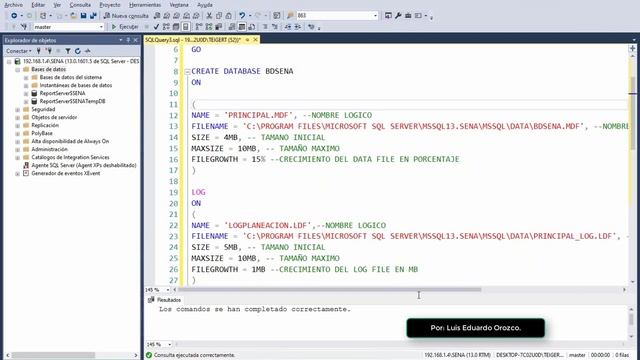Collapse the Bases de datos node
The height and width of the screenshot is (360, 640).
pos(18,69)
